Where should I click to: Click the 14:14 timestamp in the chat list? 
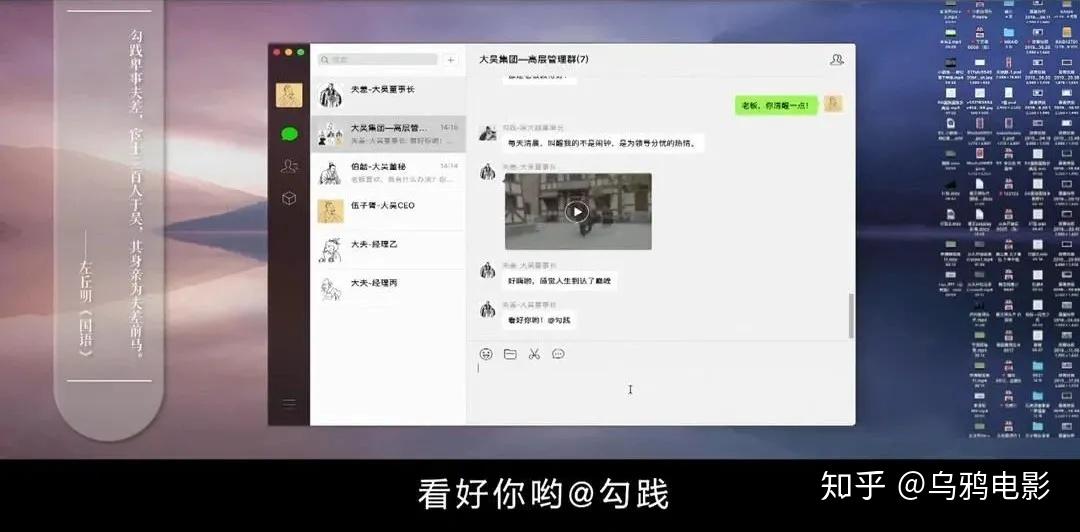[x=449, y=166]
